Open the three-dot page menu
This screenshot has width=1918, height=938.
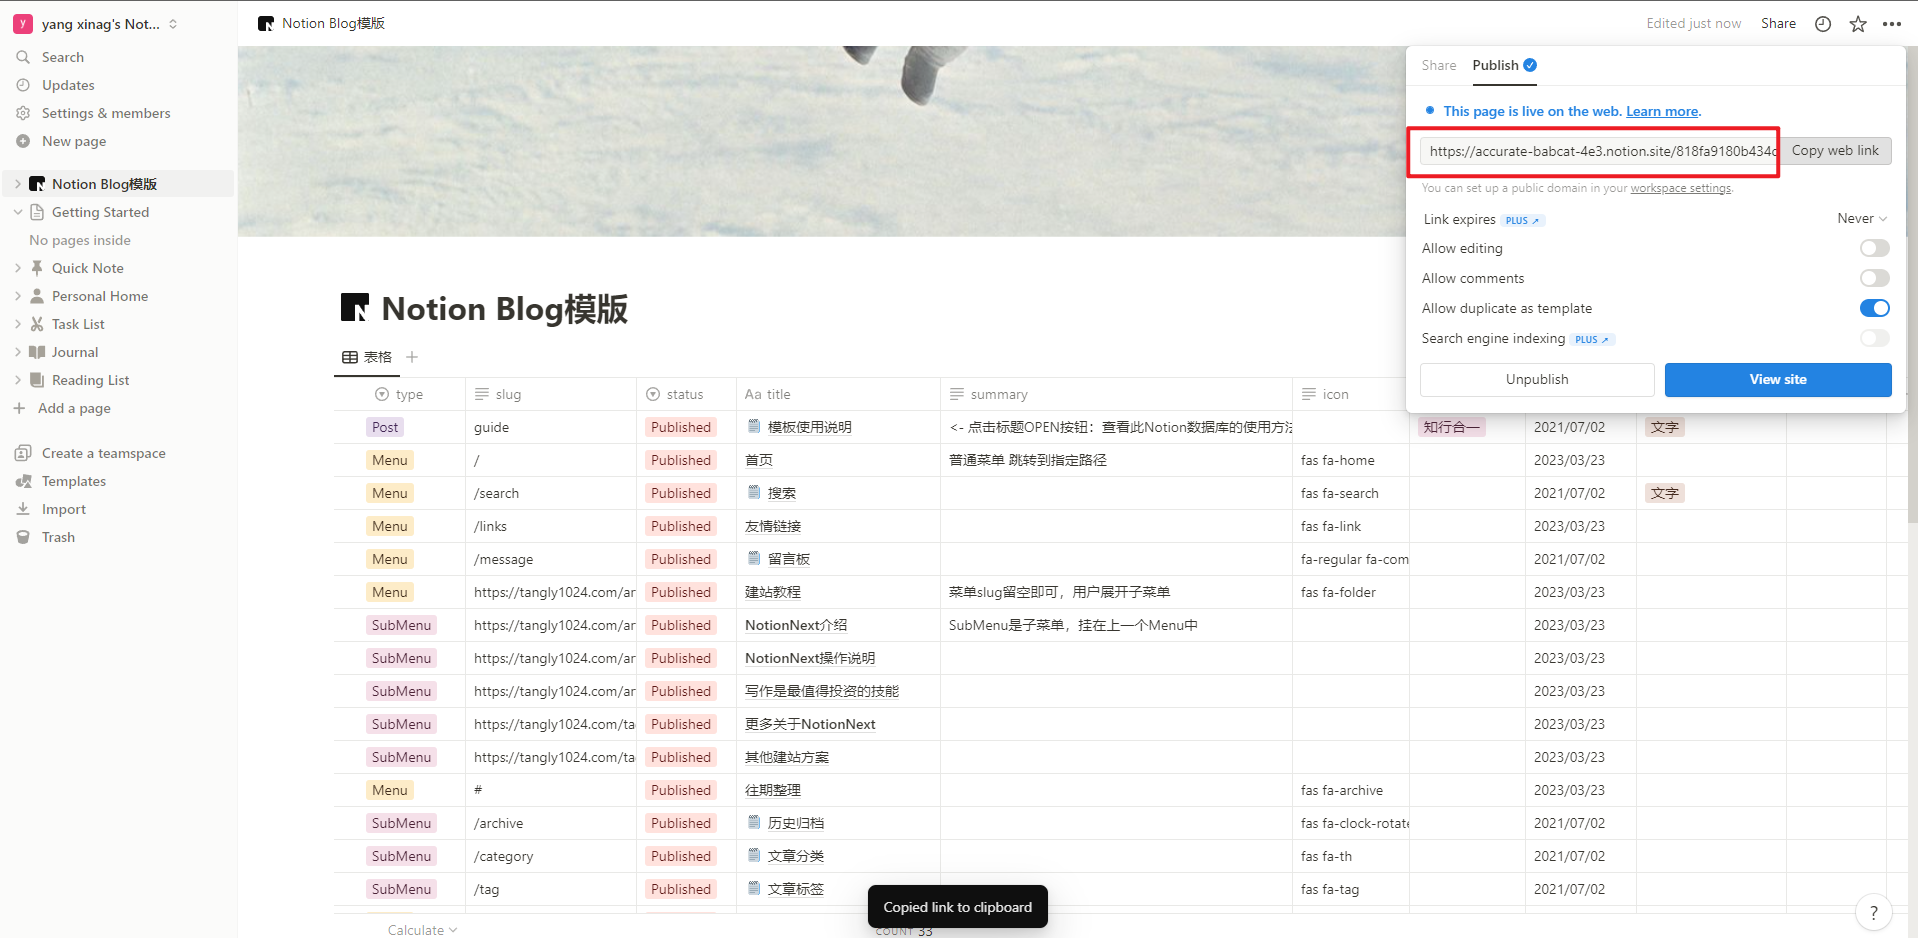point(1892,24)
